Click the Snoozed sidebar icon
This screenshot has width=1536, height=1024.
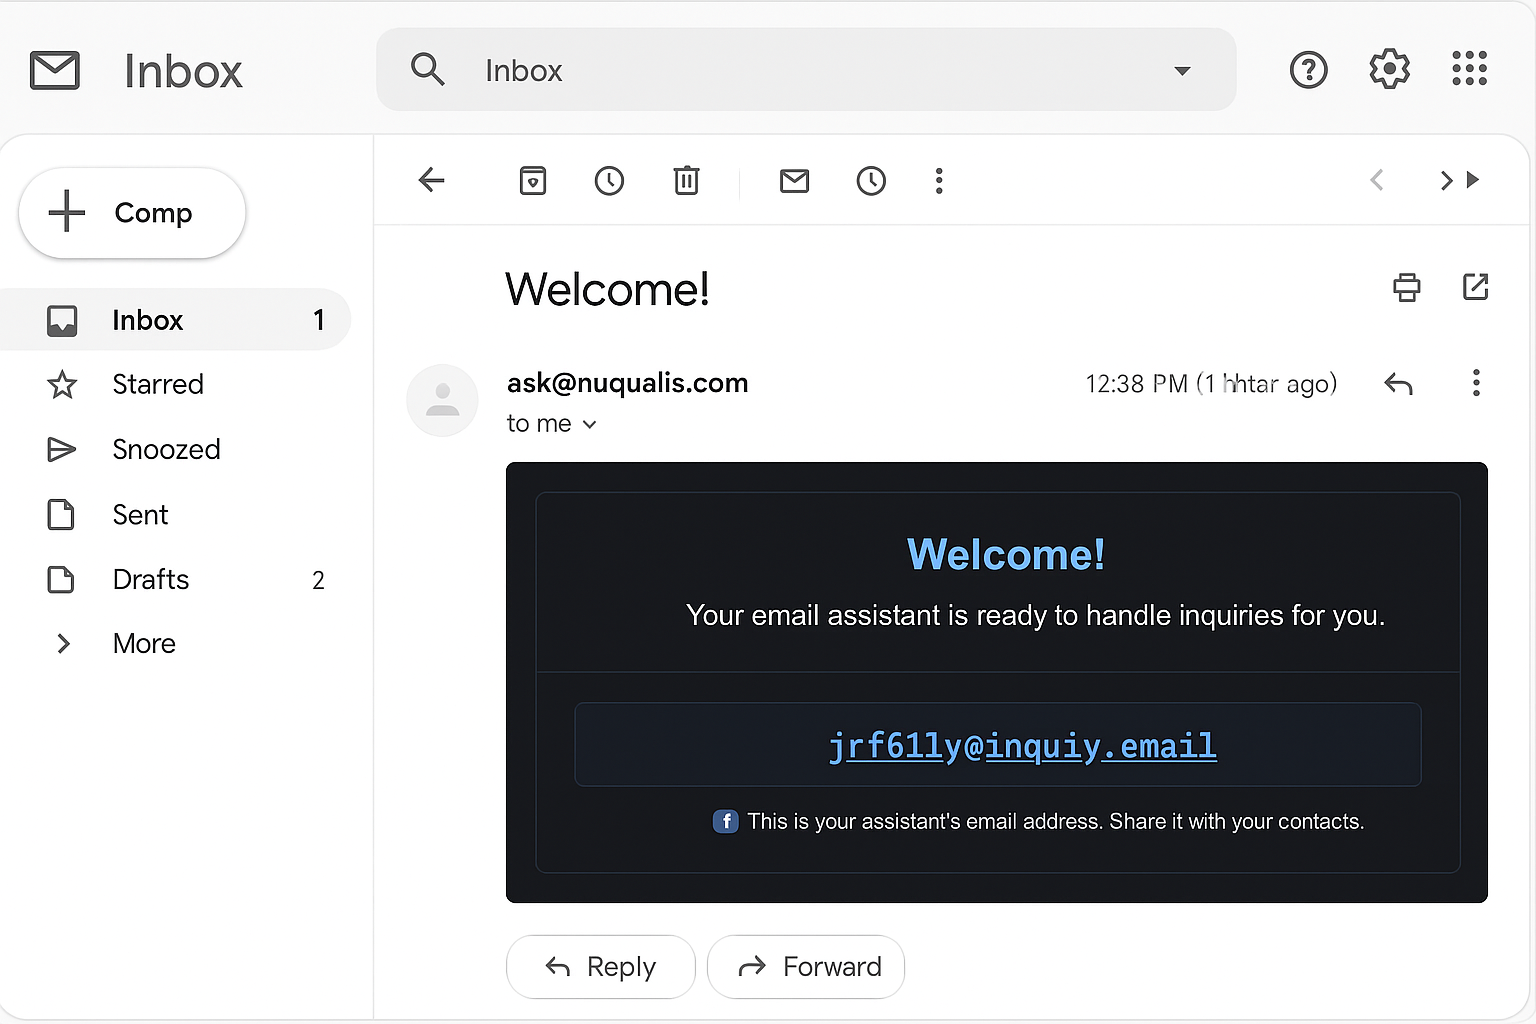[62, 449]
